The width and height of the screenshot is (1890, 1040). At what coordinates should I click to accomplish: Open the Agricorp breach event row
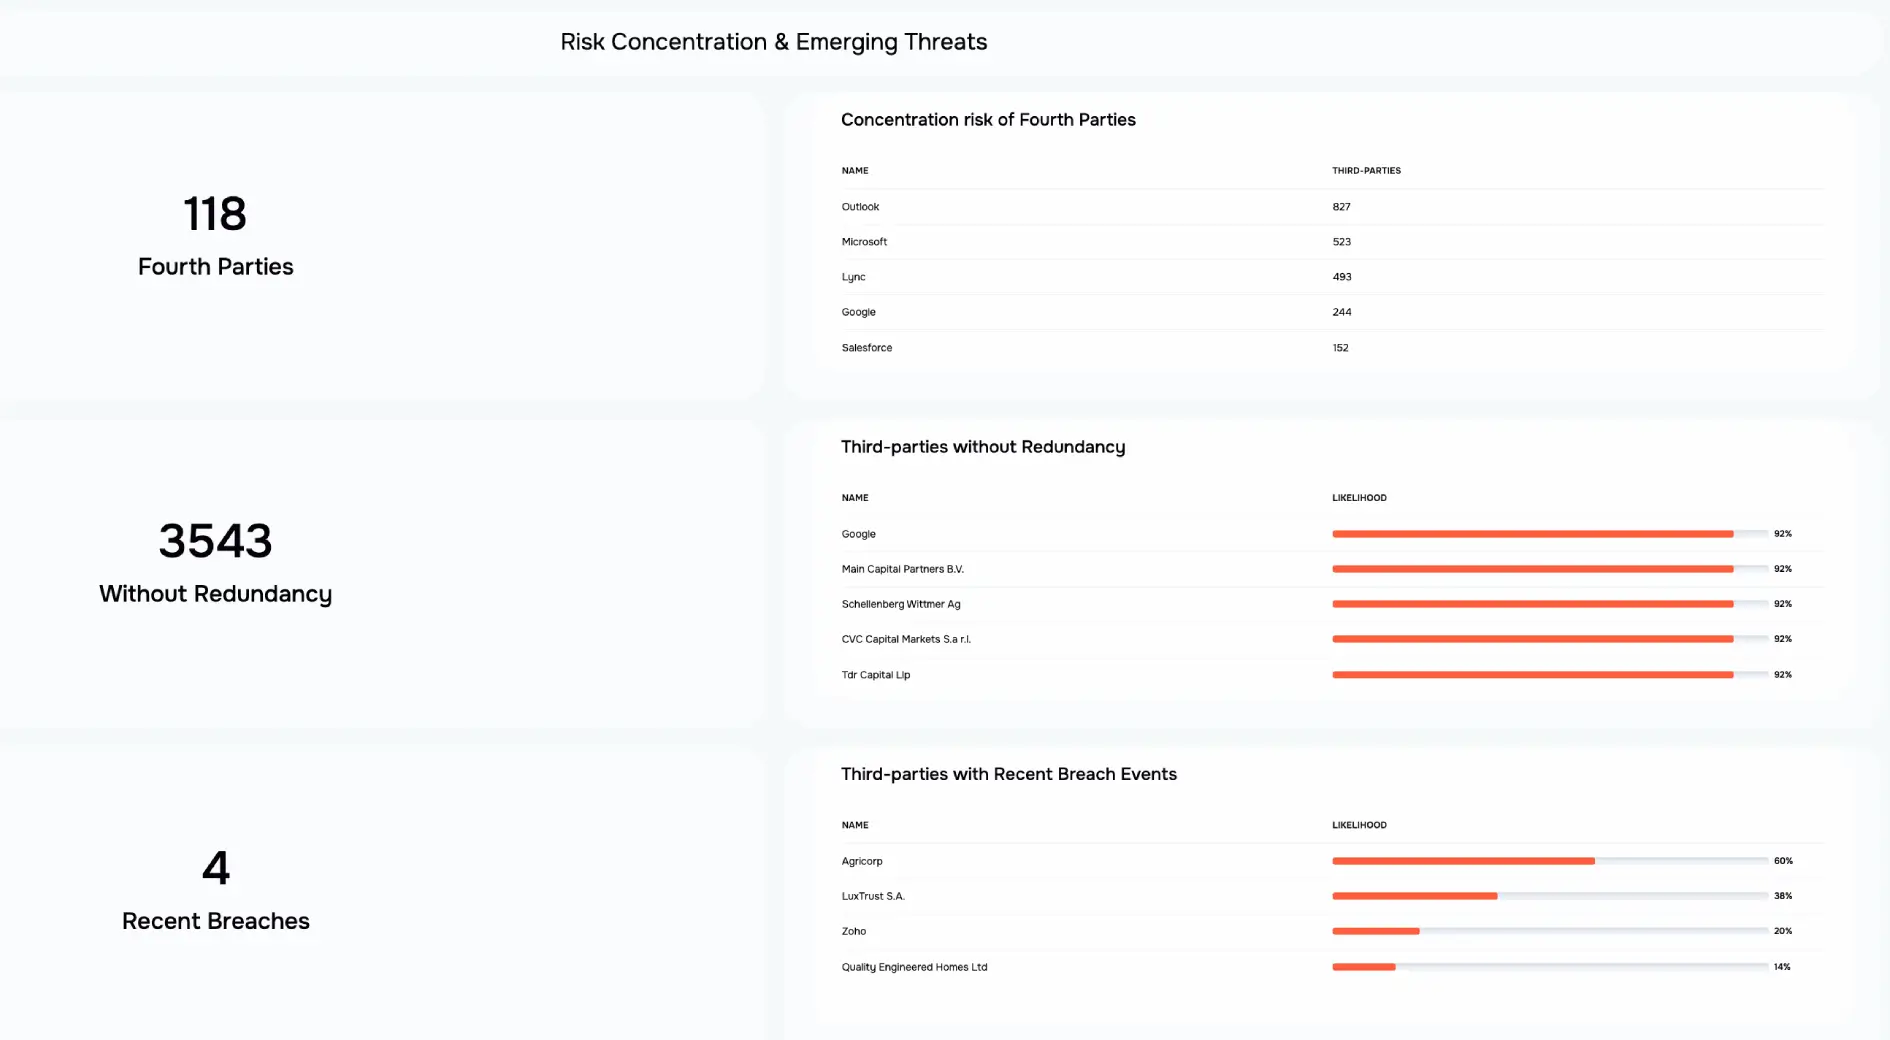point(861,861)
